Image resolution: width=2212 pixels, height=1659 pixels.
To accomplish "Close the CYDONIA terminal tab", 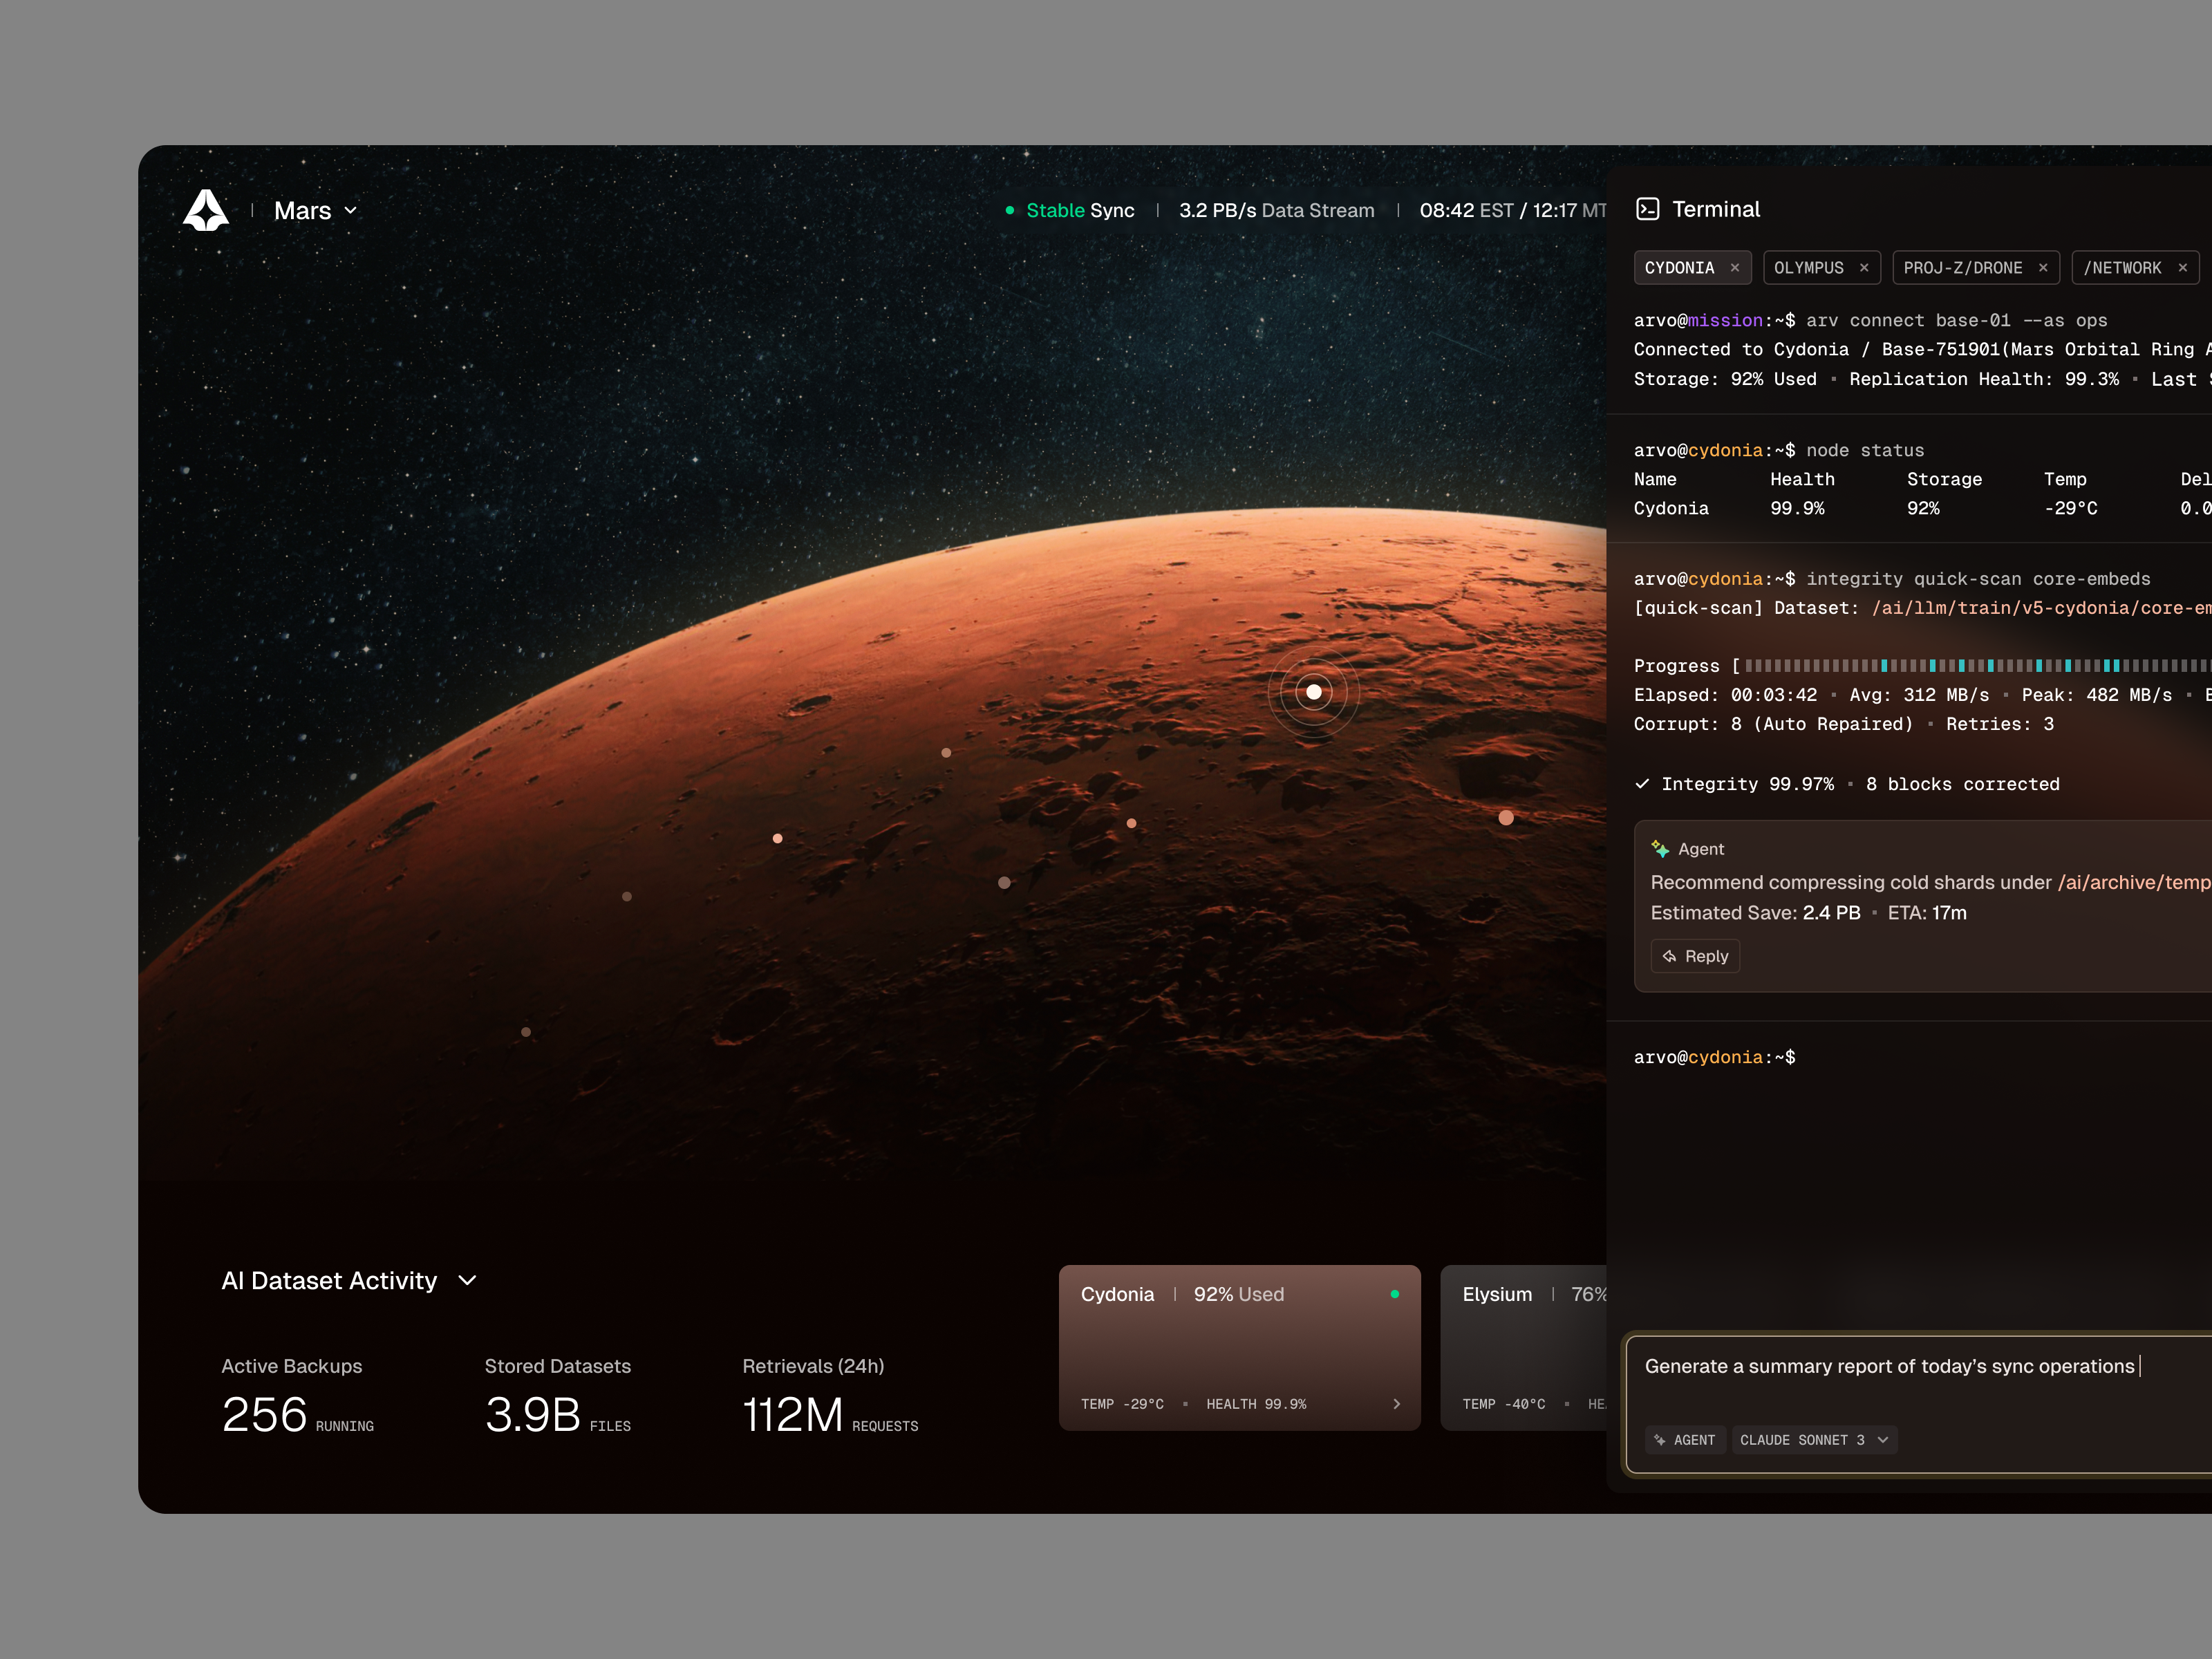I will point(1735,268).
